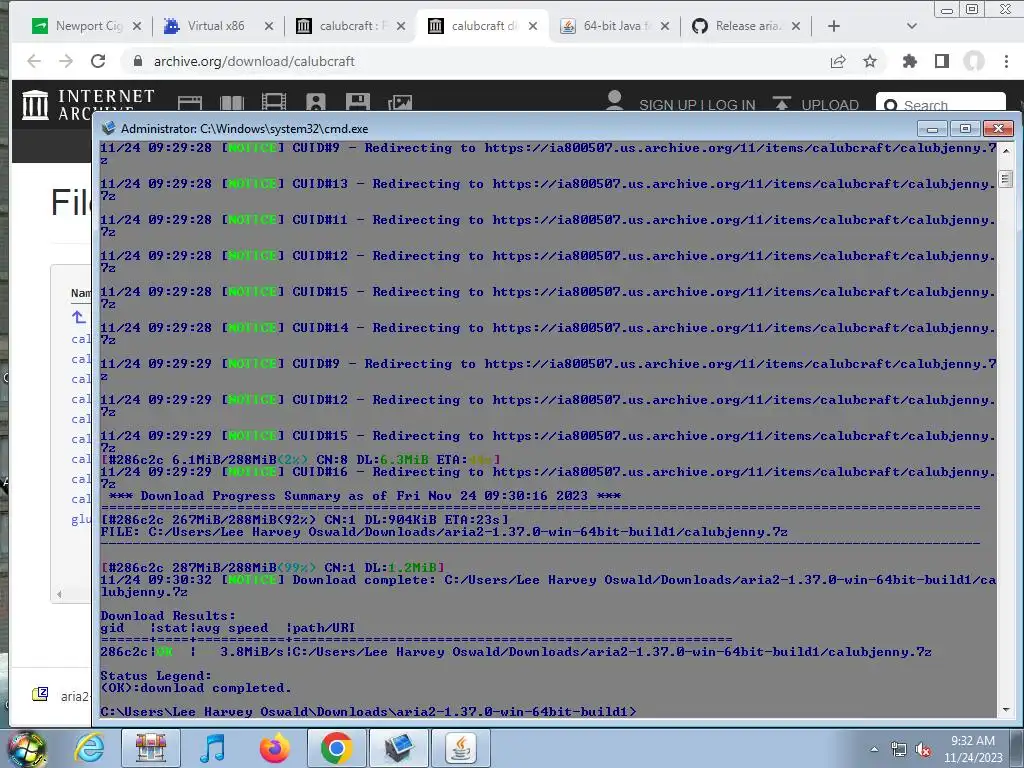This screenshot has width=1024, height=768.
Task: Open the Internet Archive texts icon
Action: tap(232, 103)
